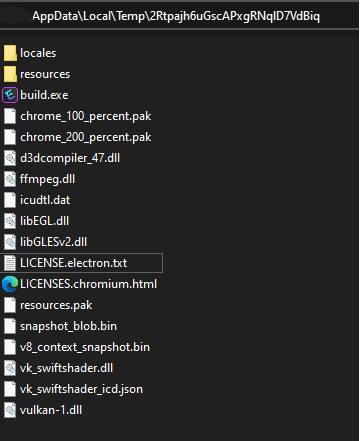Select libGLESv2.dll in the list
Image resolution: width=361 pixels, height=441 pixels.
(x=53, y=242)
